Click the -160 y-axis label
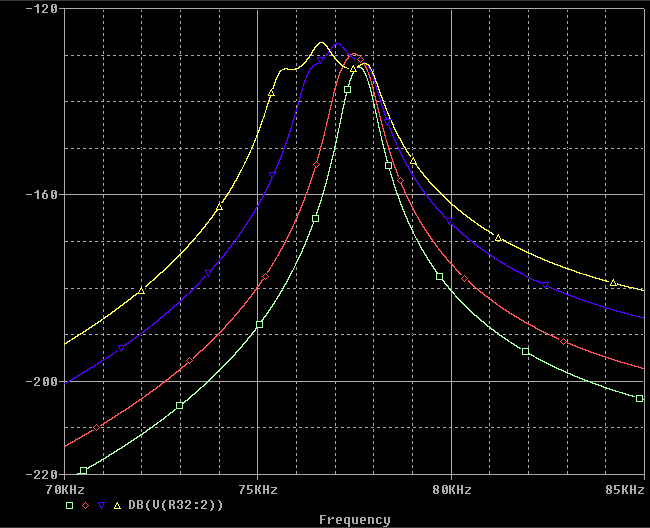Image resolution: width=650 pixels, height=528 pixels. [42, 194]
